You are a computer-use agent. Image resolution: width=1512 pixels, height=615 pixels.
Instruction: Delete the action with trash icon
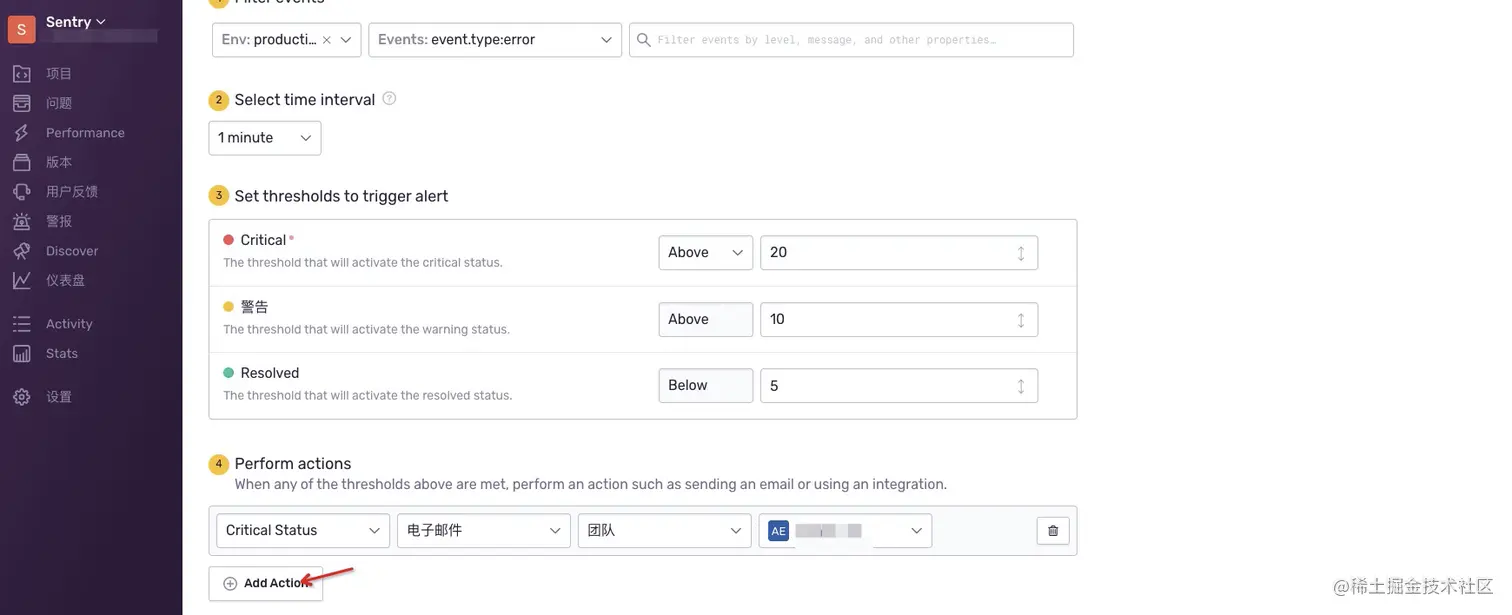[x=1053, y=531]
